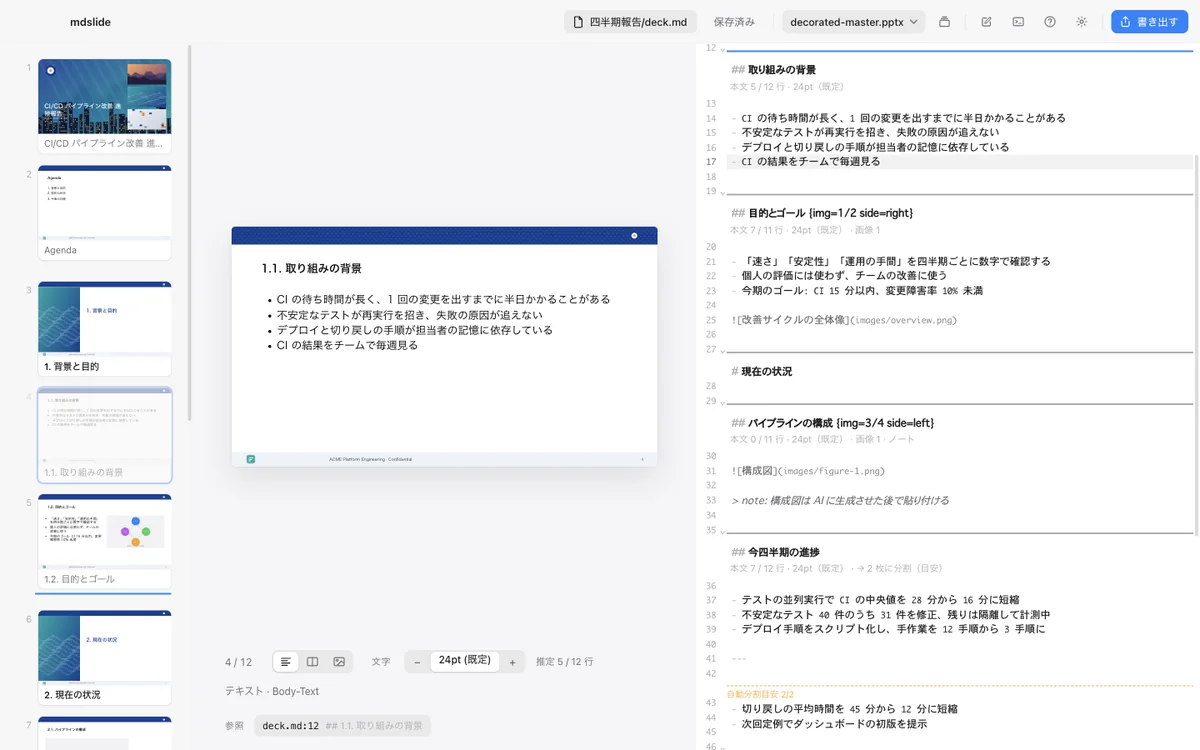Click the editor line starting デプロイと切り戻しの手順が担当者
This screenshot has width=1200, height=750.
(x=960, y=147)
